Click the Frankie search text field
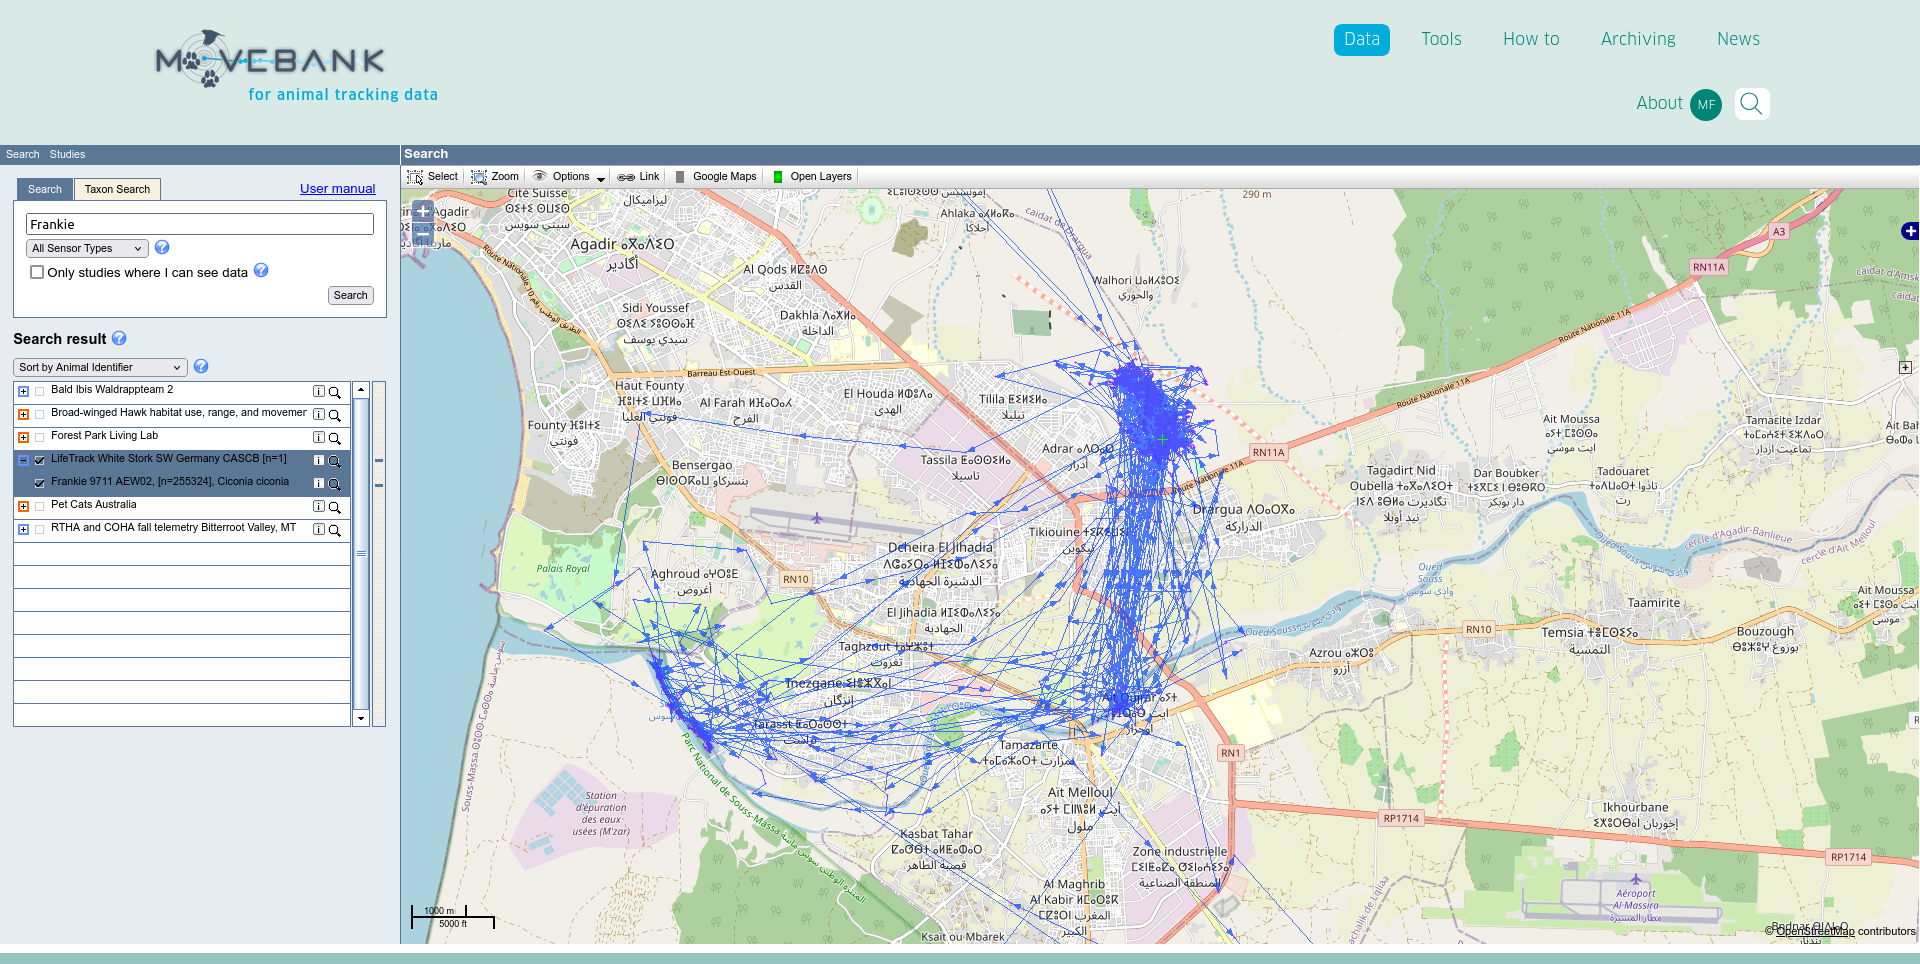 [200, 224]
